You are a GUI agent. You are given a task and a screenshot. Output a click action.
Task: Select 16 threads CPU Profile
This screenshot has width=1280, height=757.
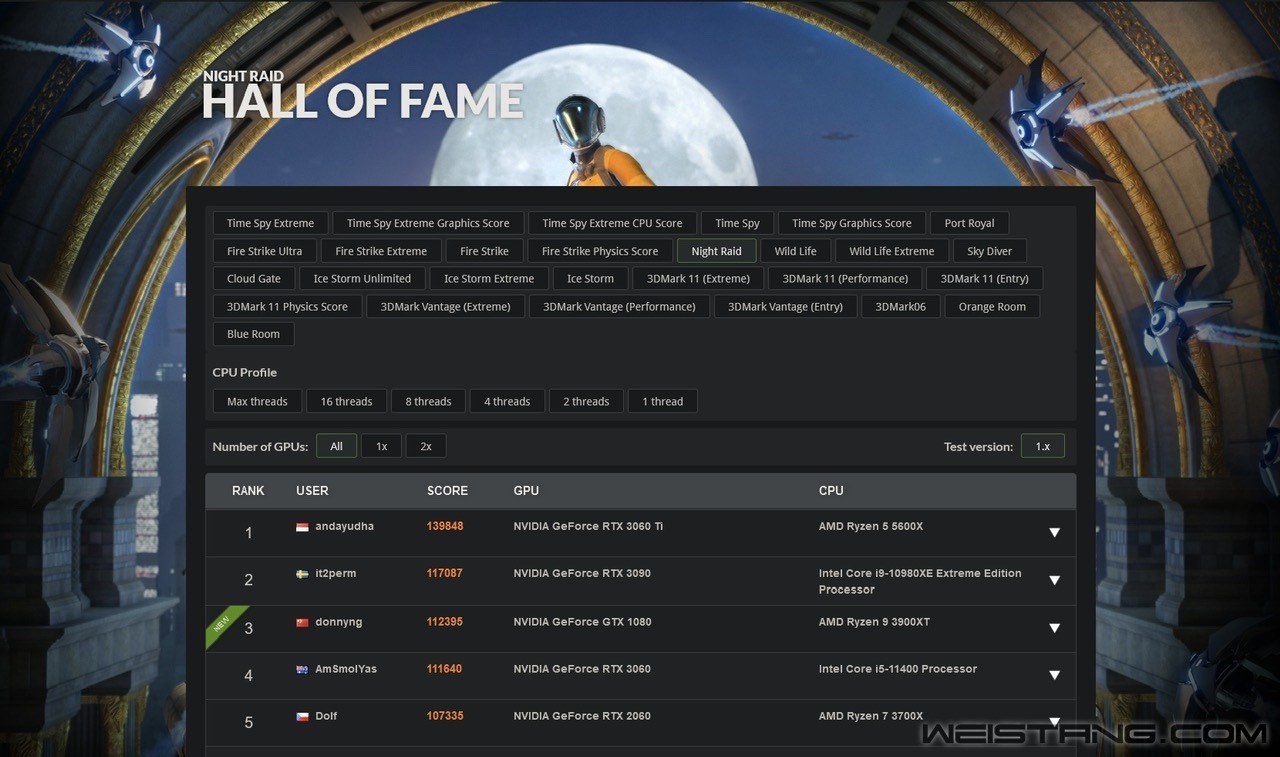click(346, 401)
